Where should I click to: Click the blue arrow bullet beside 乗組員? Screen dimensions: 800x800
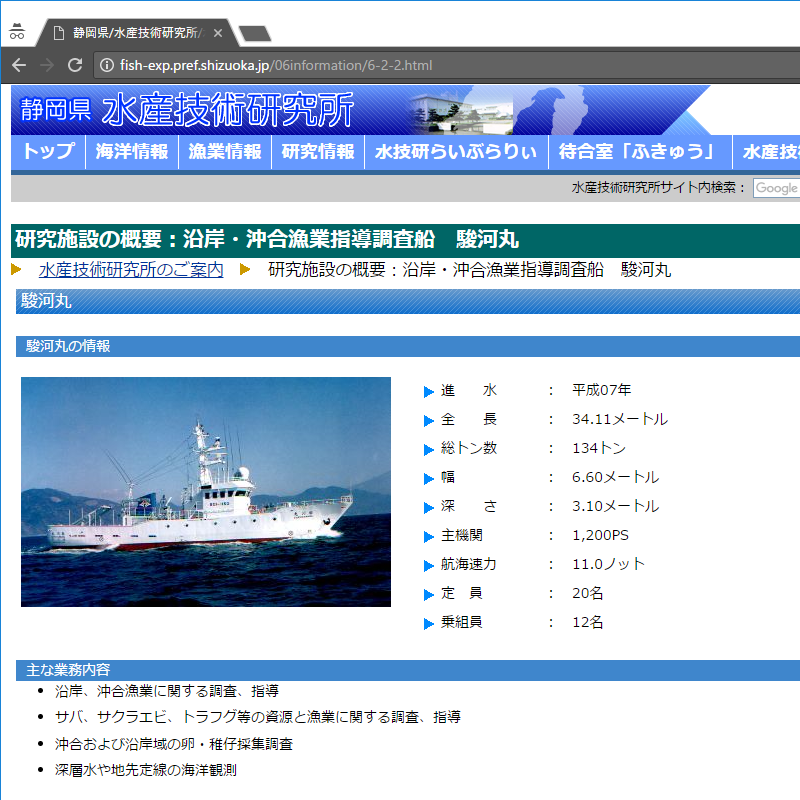[429, 623]
